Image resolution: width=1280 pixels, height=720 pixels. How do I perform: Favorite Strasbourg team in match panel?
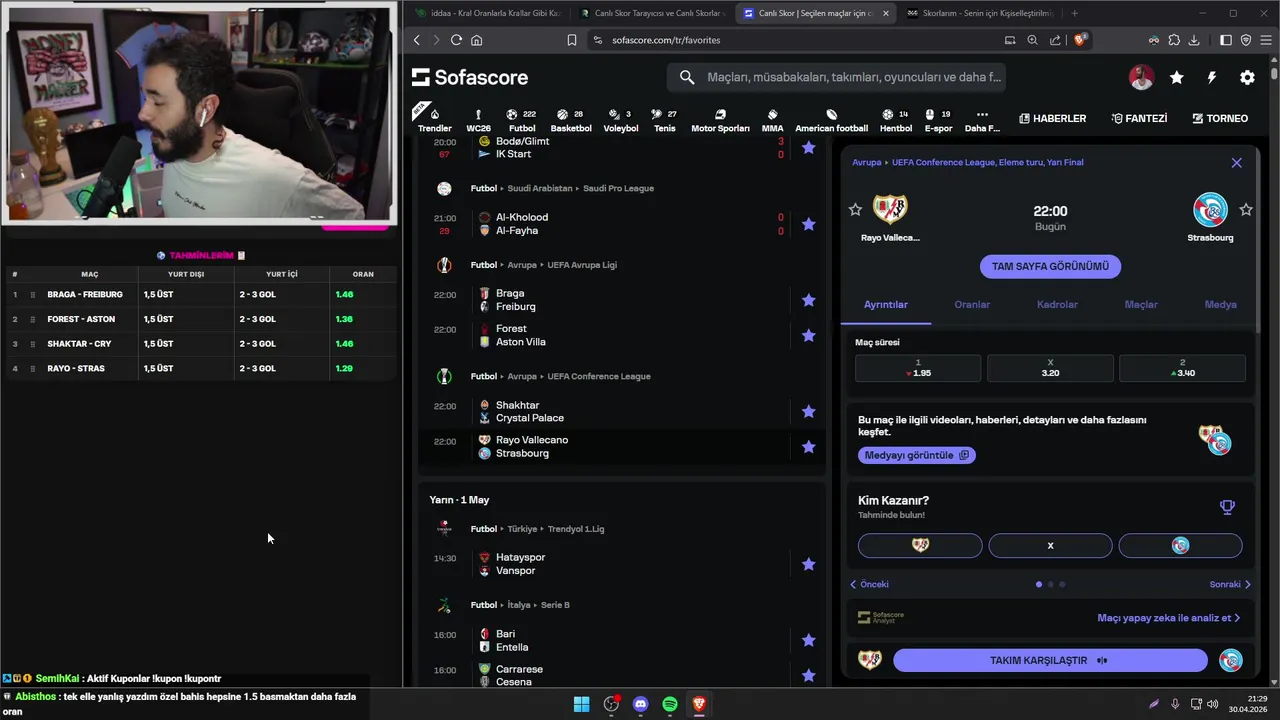(x=1246, y=209)
